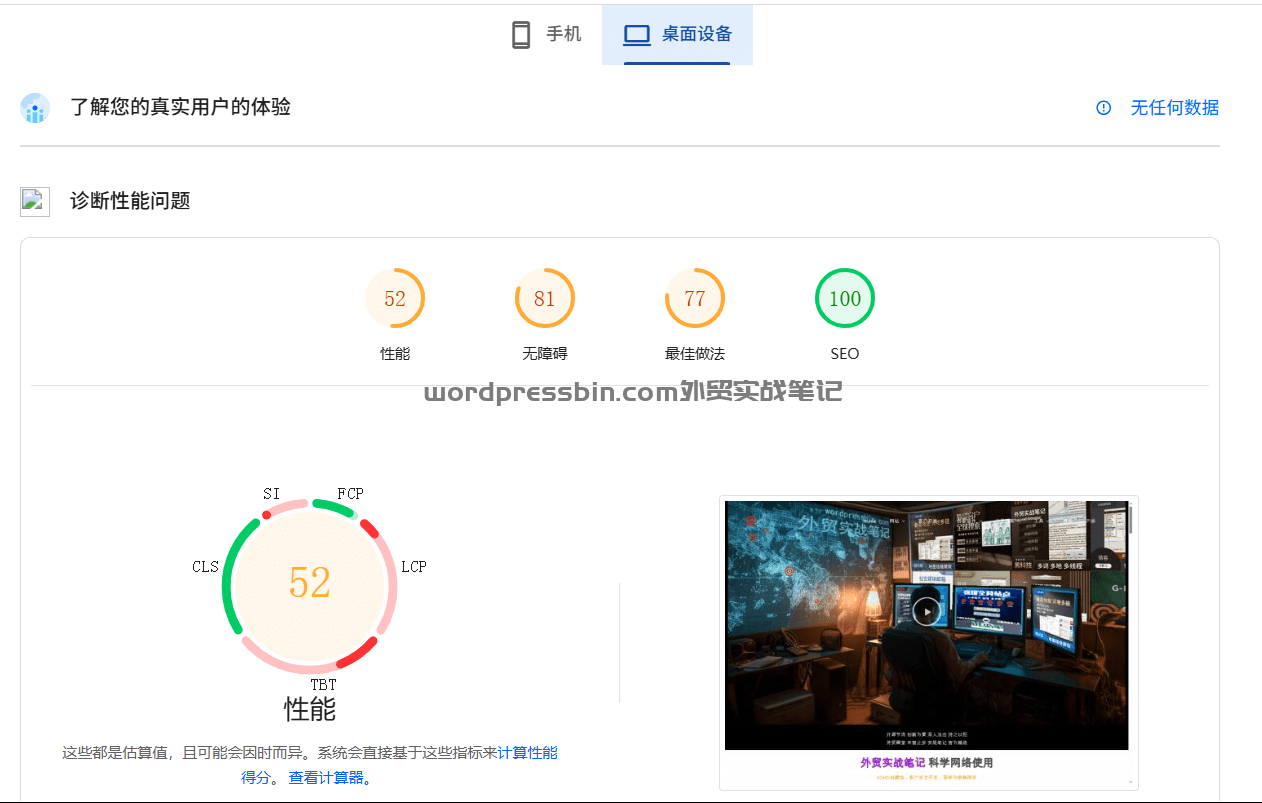Open the 计算性能得分 link
Screen dimensions: 1262x803
click(x=527, y=753)
